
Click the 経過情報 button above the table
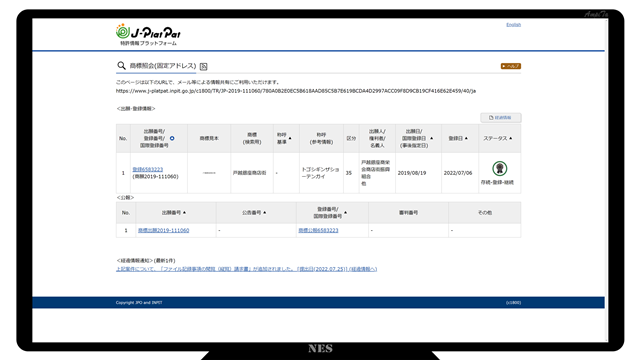[501, 118]
